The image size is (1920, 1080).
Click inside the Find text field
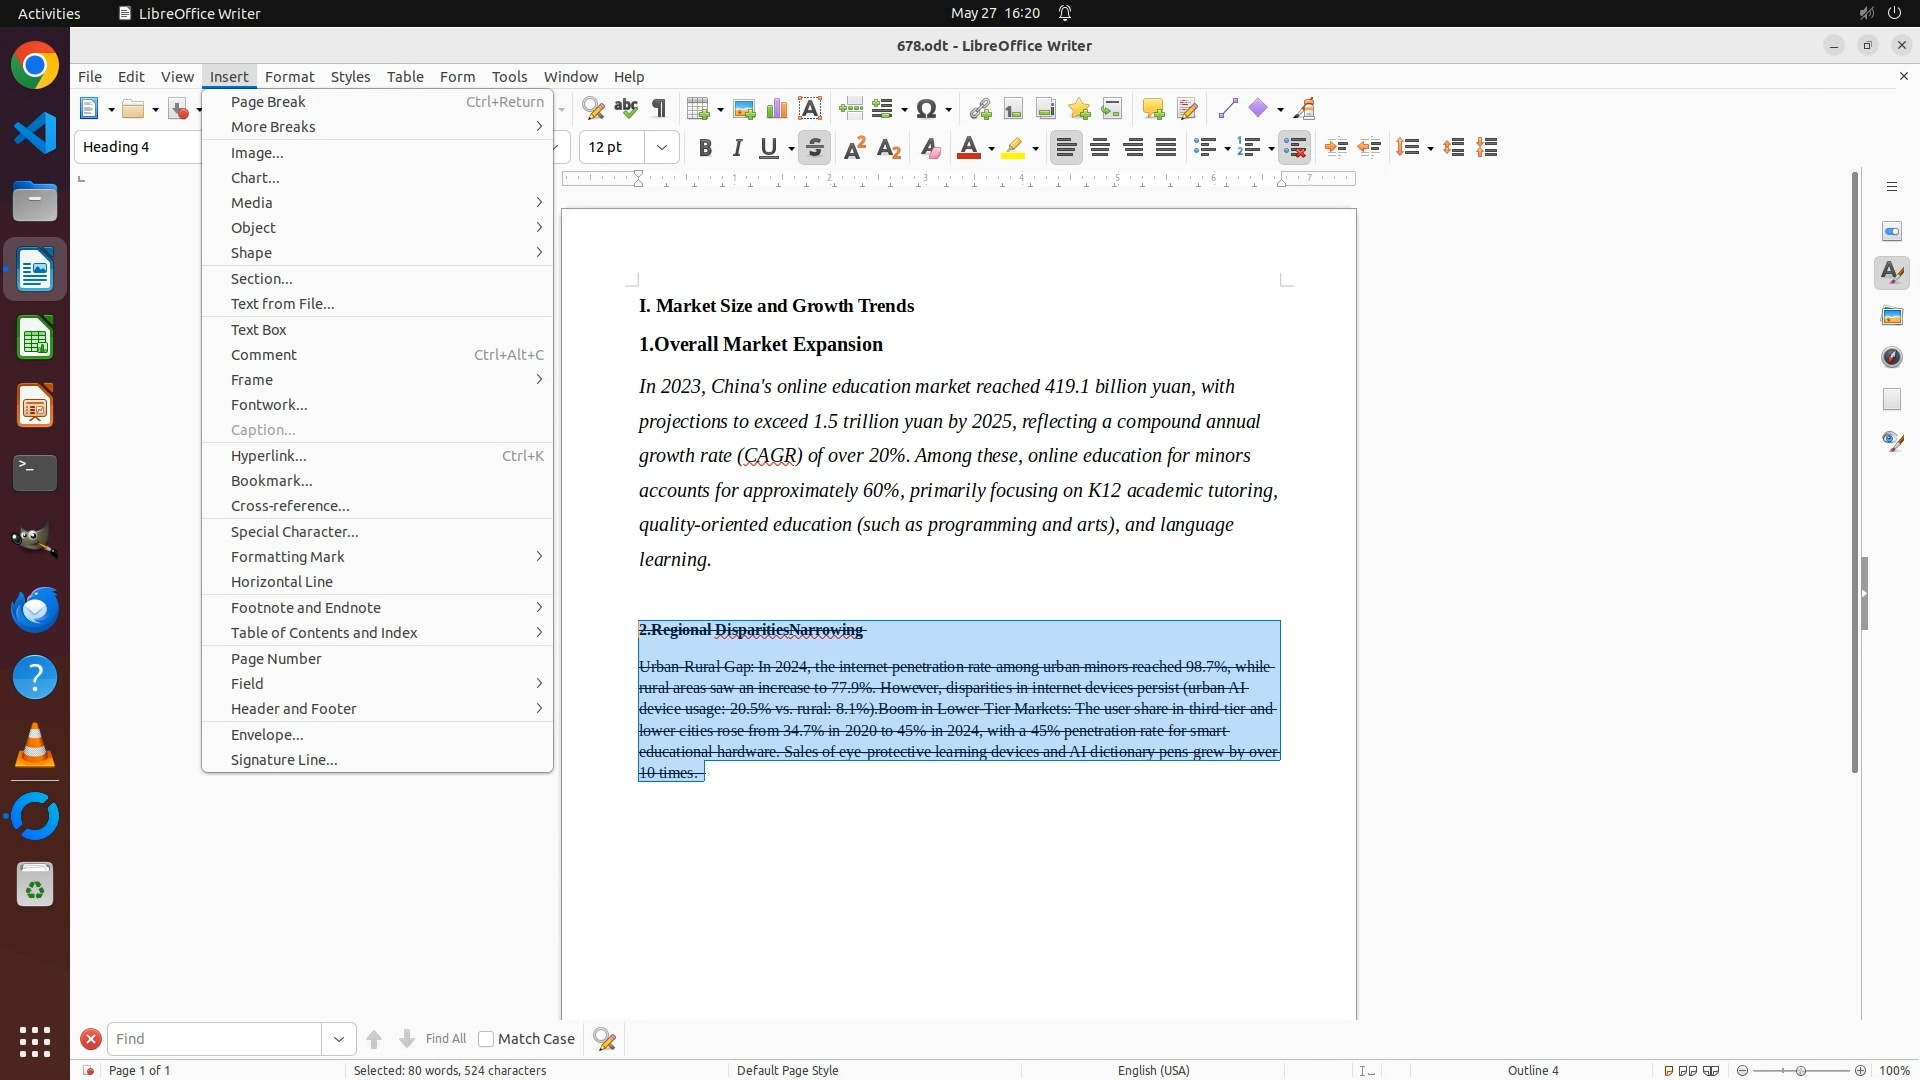[x=214, y=1039]
